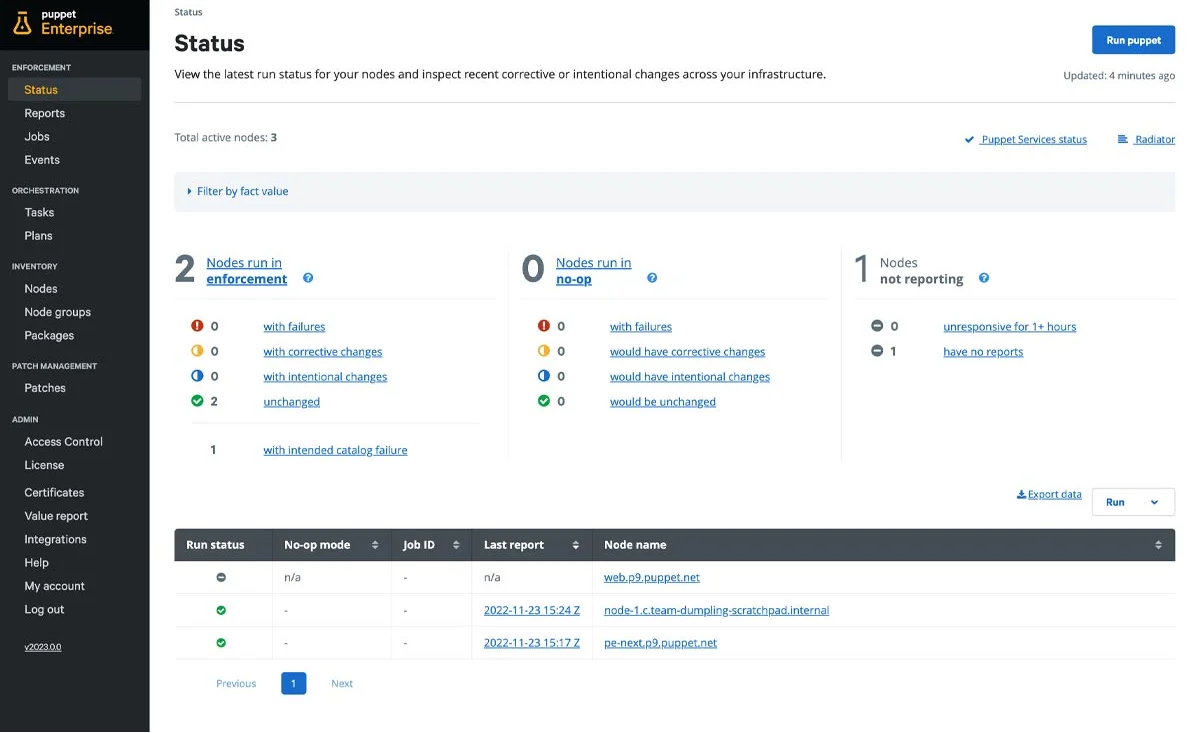The image size is (1200, 733).
Task: Open Events in sidebar
Action: [42, 159]
